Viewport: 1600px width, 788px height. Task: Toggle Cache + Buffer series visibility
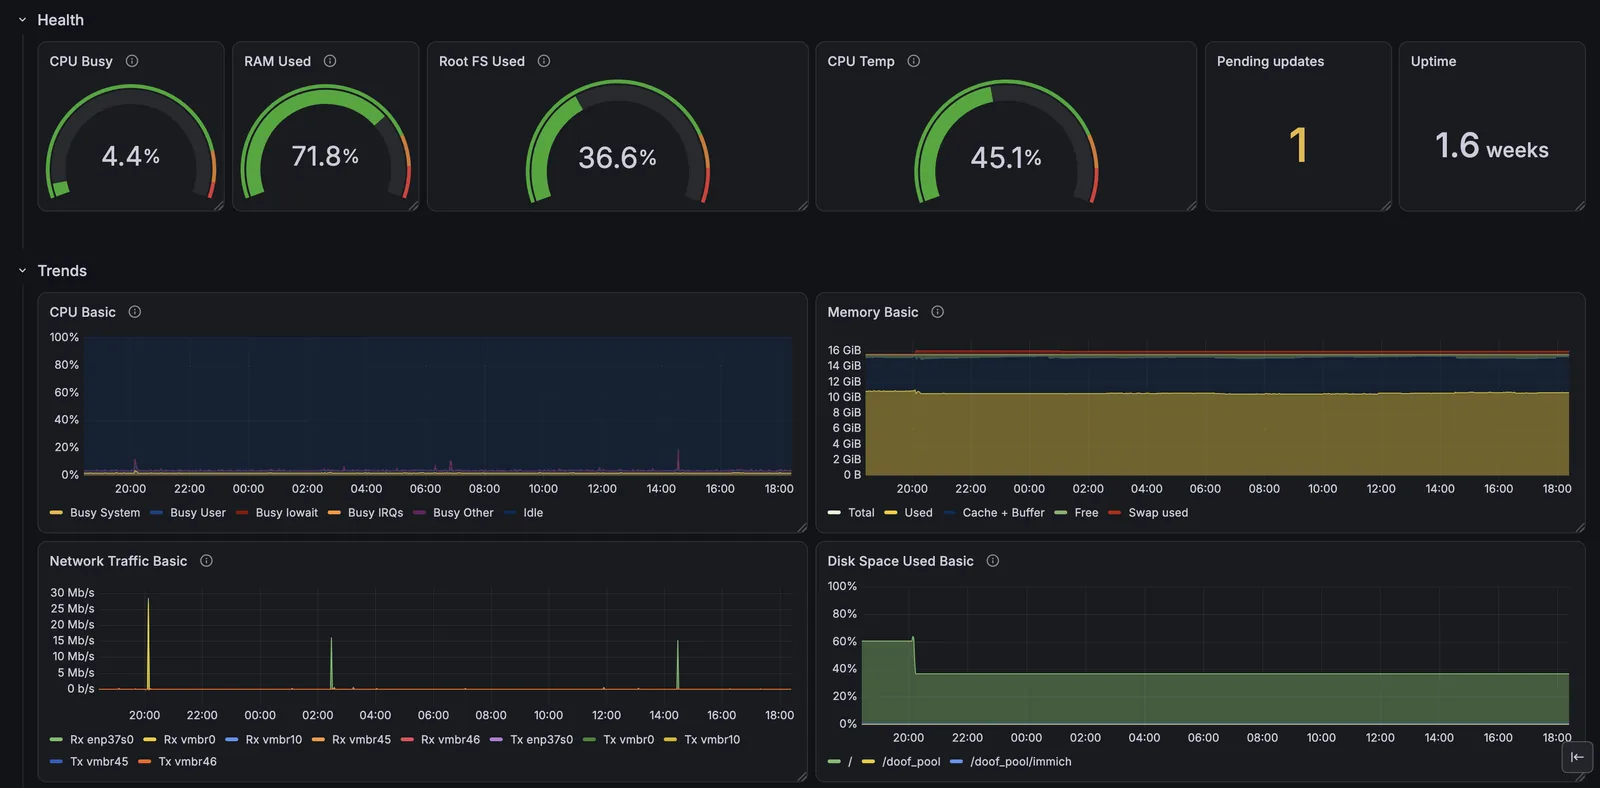pyautogui.click(x=1003, y=513)
